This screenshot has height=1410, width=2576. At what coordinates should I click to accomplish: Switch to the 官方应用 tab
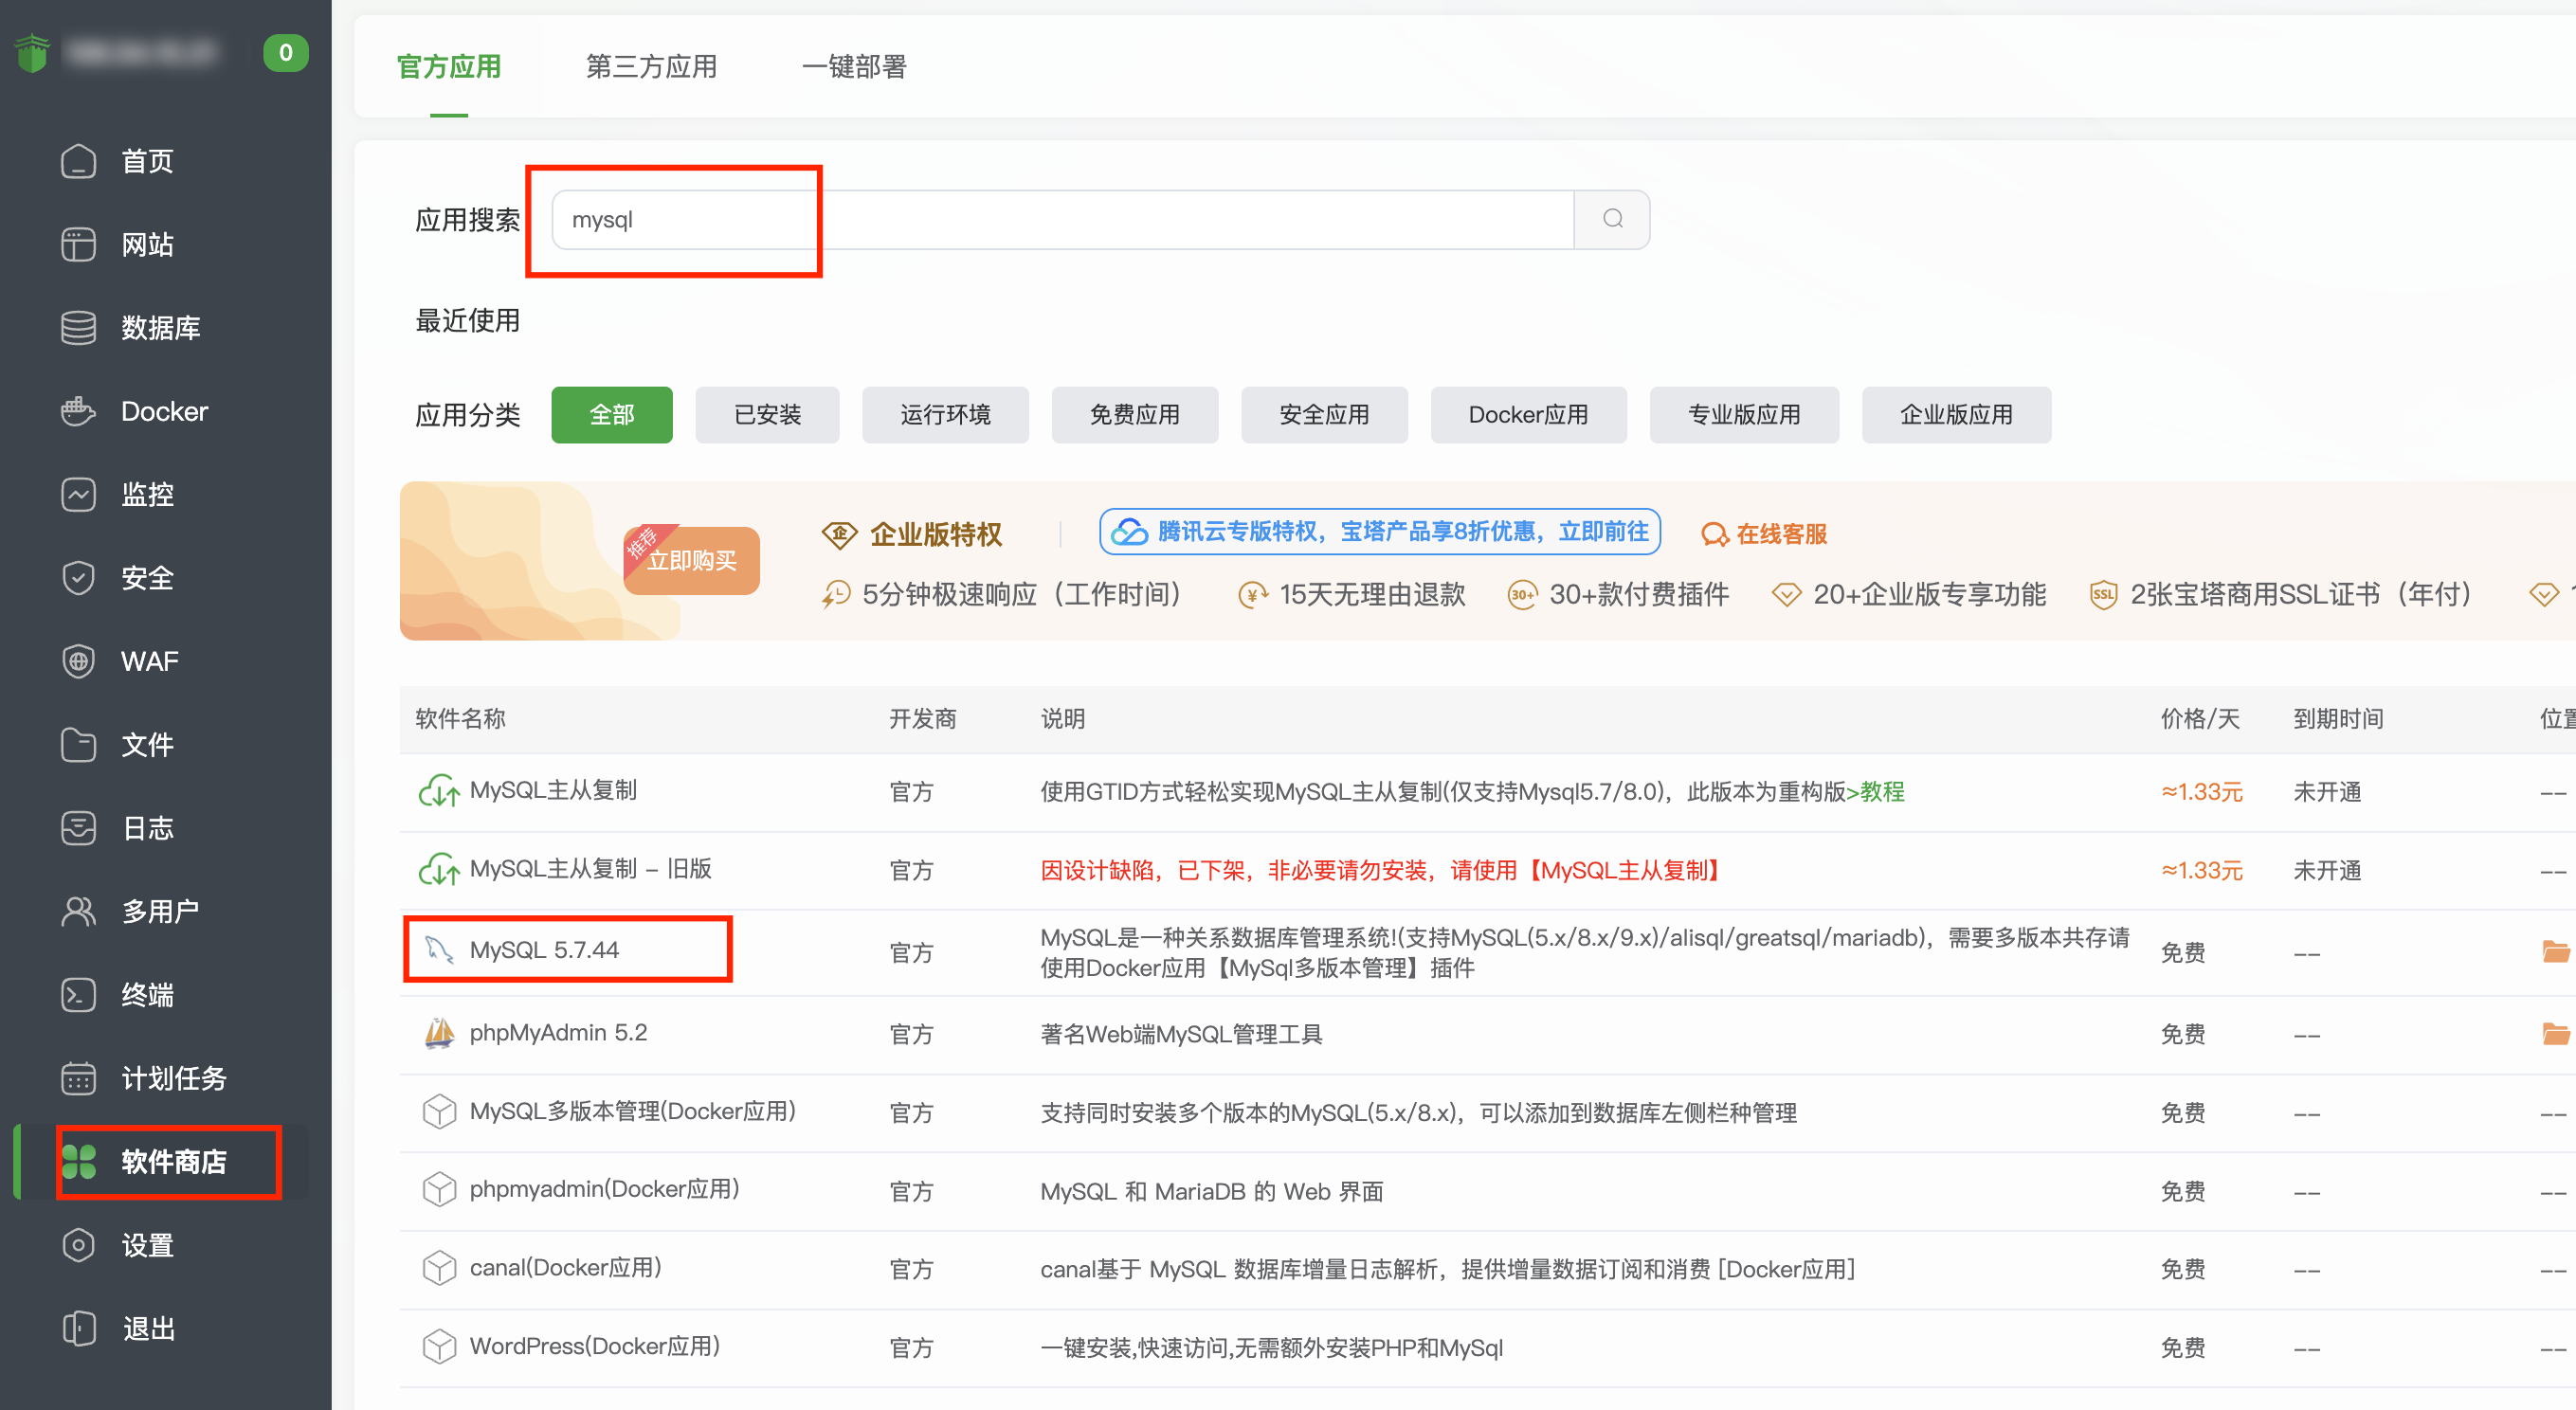tap(449, 67)
